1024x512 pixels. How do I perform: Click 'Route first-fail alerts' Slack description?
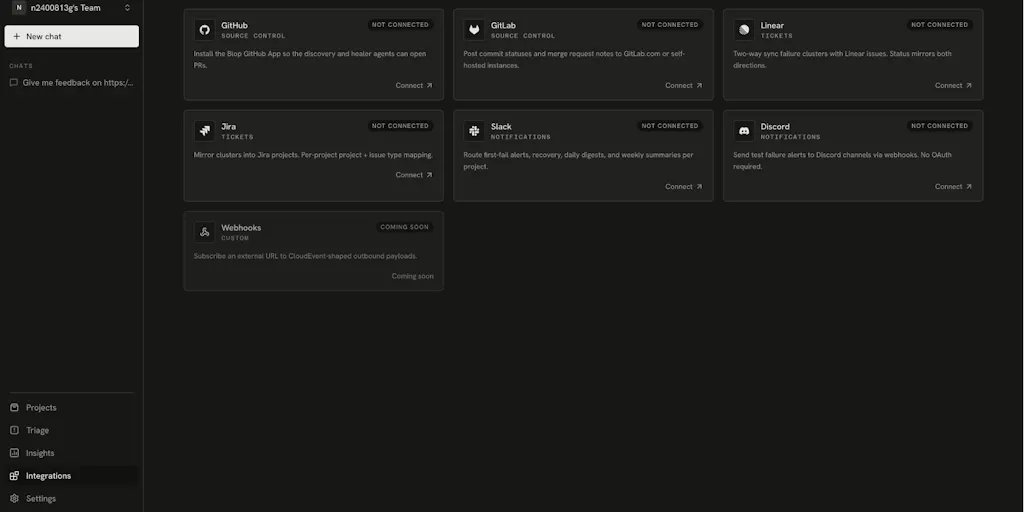tap(579, 161)
